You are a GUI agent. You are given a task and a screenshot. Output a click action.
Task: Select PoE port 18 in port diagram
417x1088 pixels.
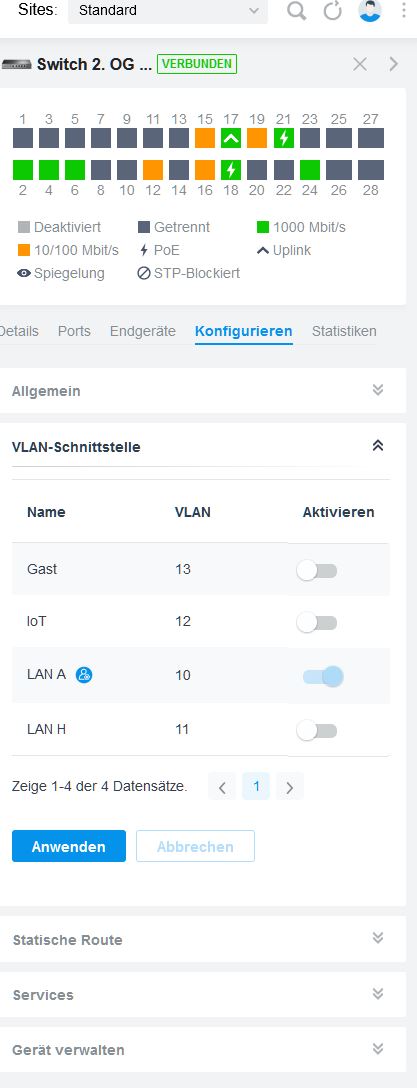[x=231, y=170]
